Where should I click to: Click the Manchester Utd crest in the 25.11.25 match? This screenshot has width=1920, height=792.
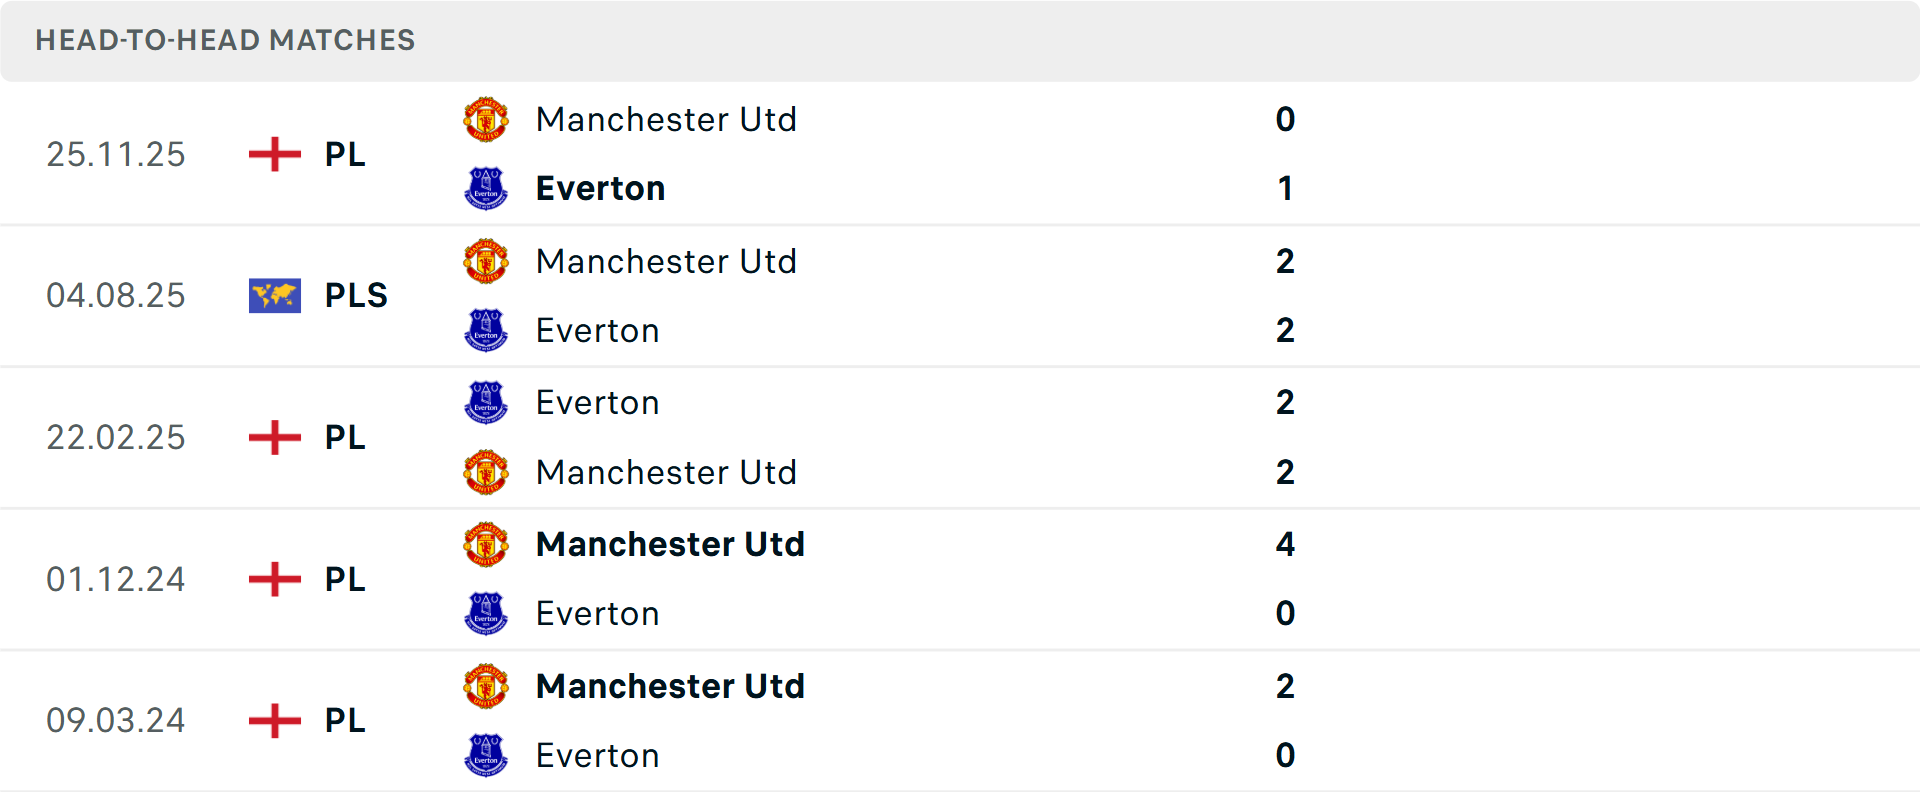(x=486, y=118)
